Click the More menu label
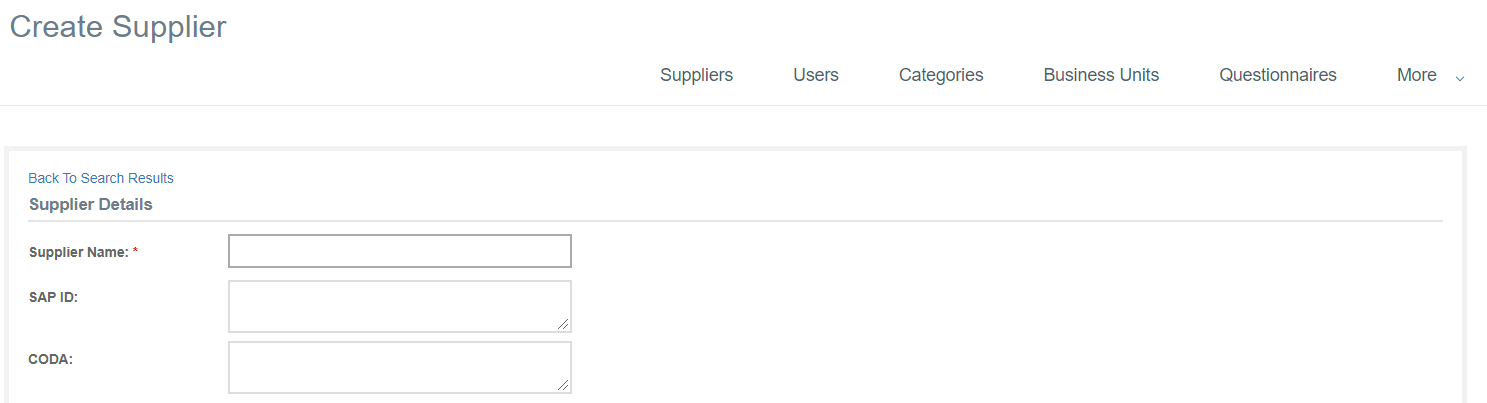 [x=1416, y=75]
